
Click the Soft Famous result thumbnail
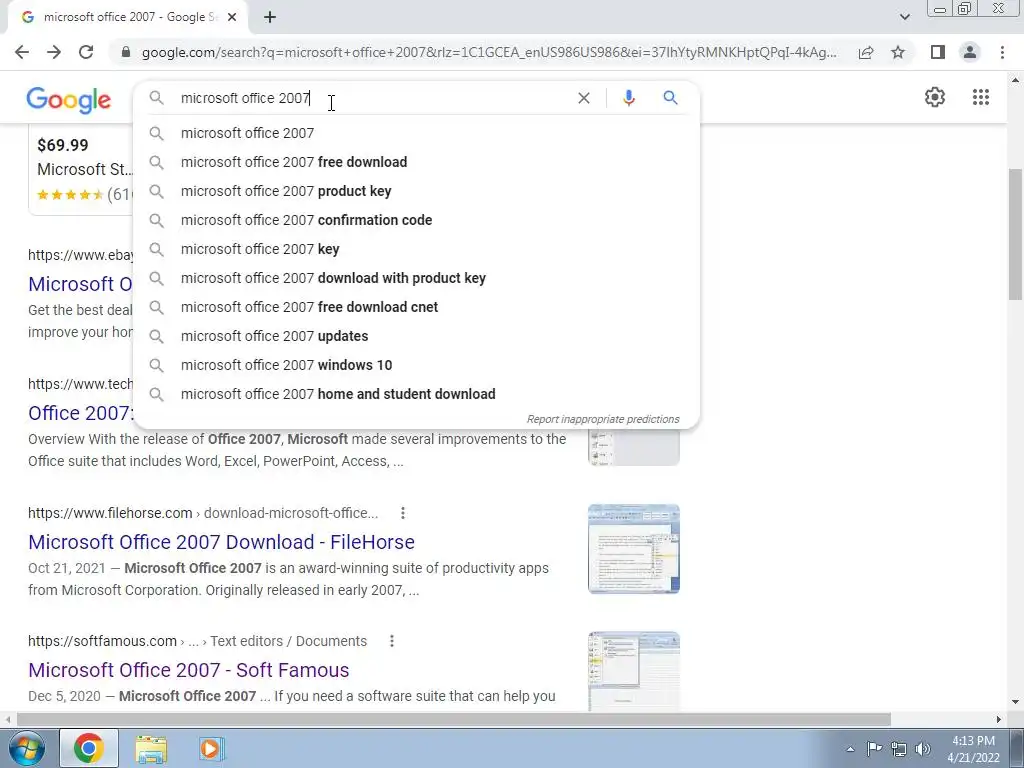(x=633, y=671)
